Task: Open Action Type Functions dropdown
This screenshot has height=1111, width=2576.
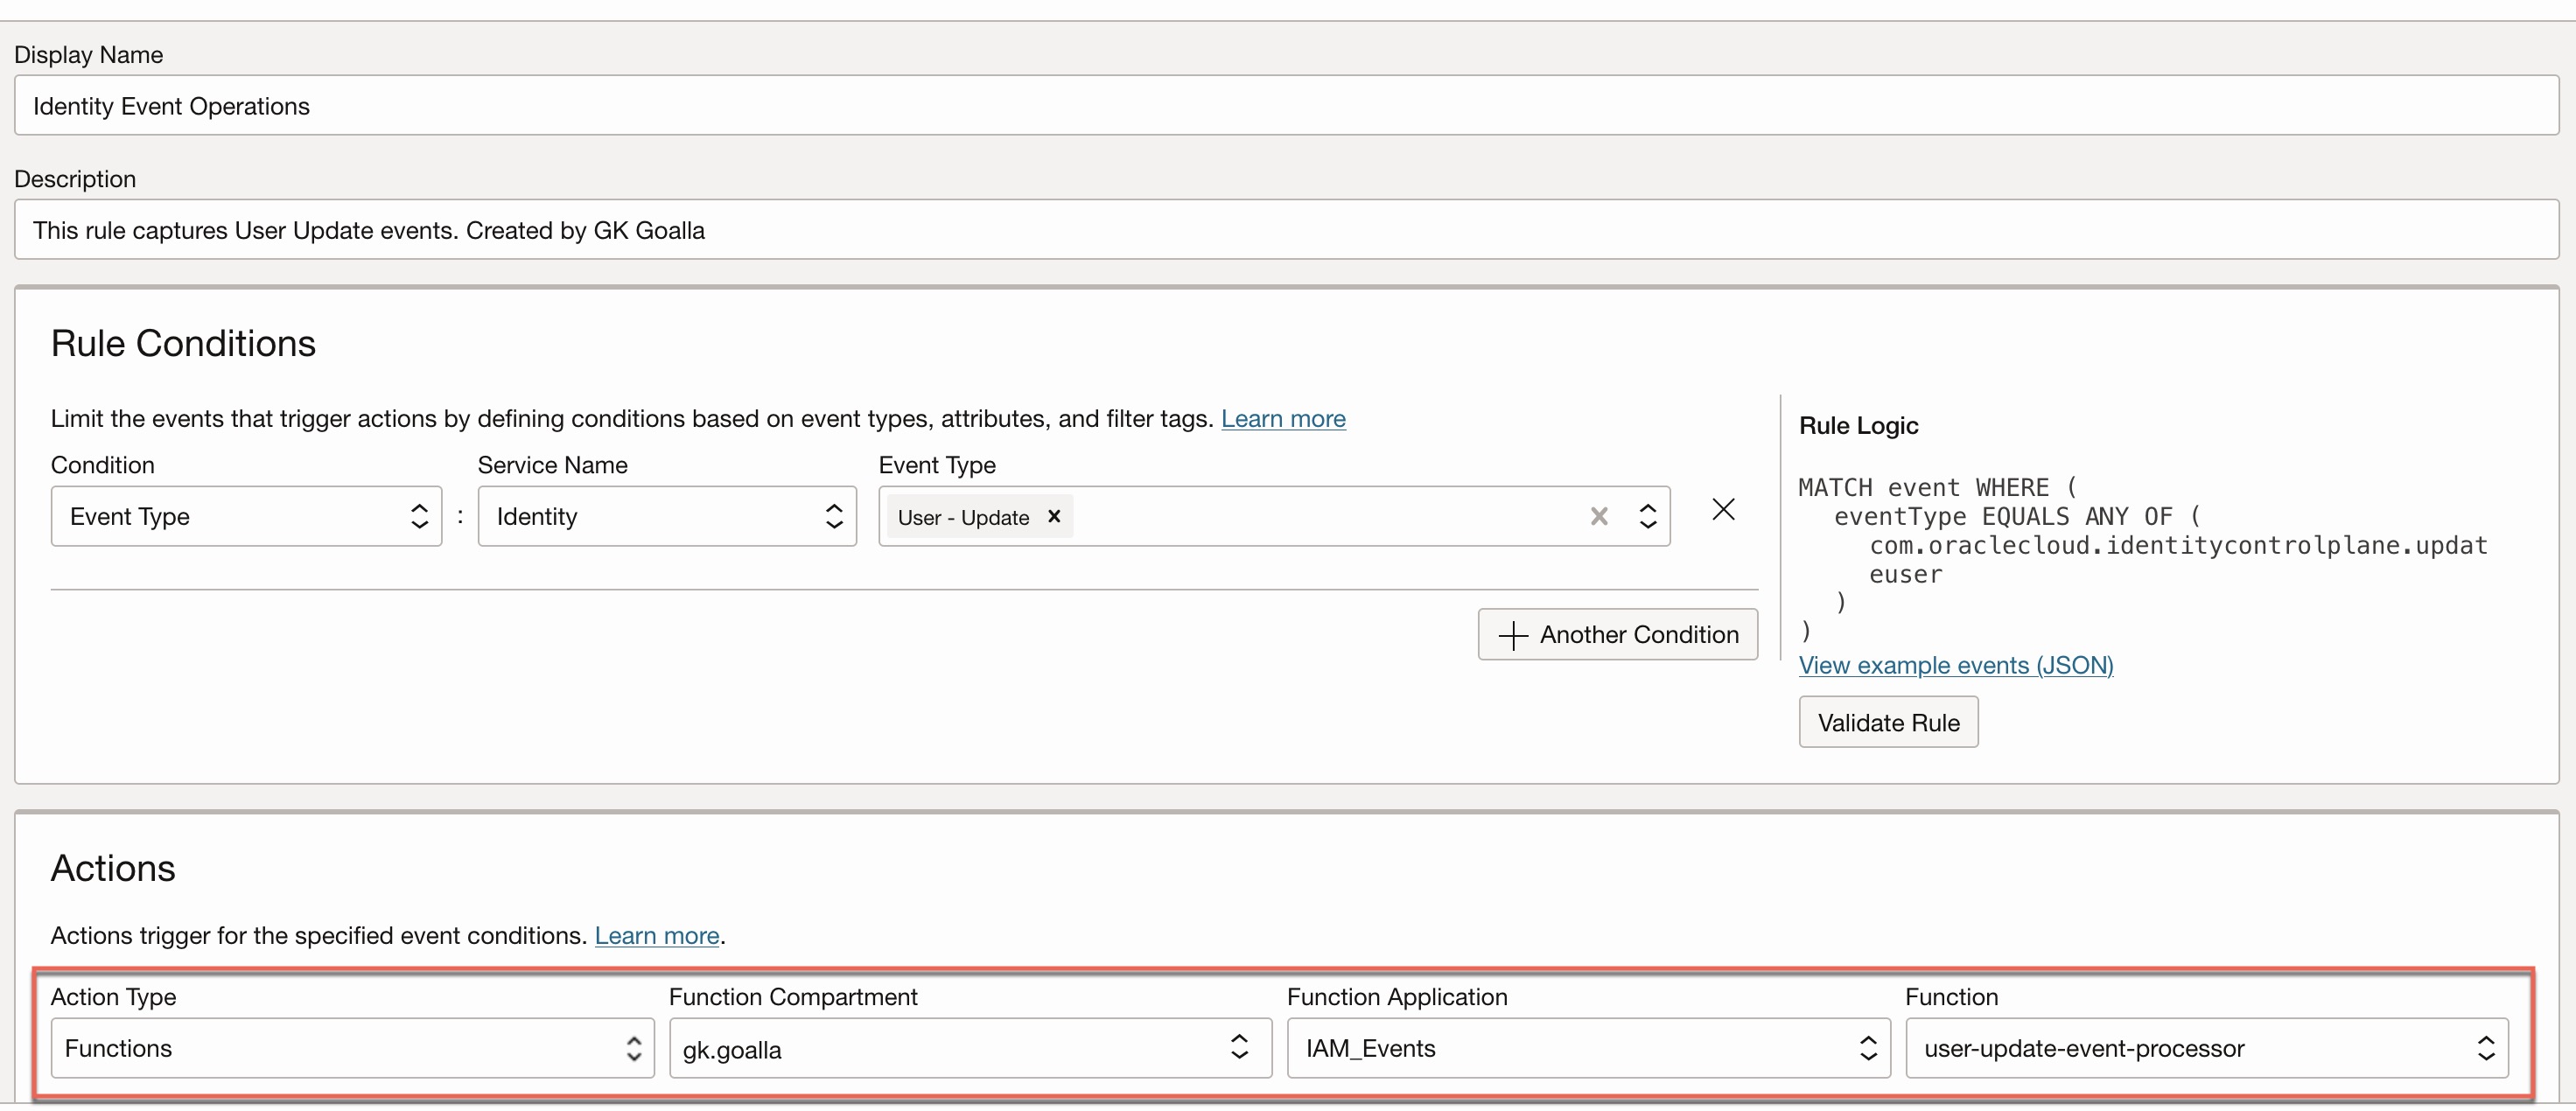Action: coord(352,1048)
